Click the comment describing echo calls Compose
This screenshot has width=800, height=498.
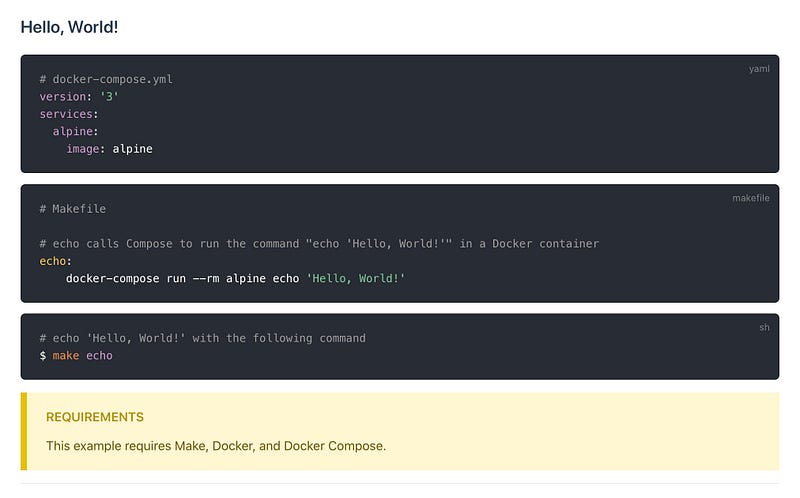(x=319, y=243)
